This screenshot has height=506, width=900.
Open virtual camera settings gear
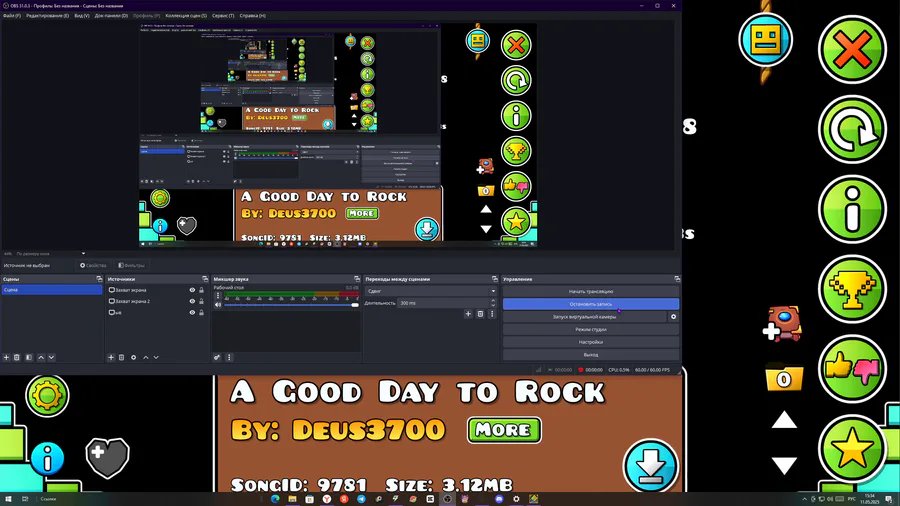tap(673, 317)
